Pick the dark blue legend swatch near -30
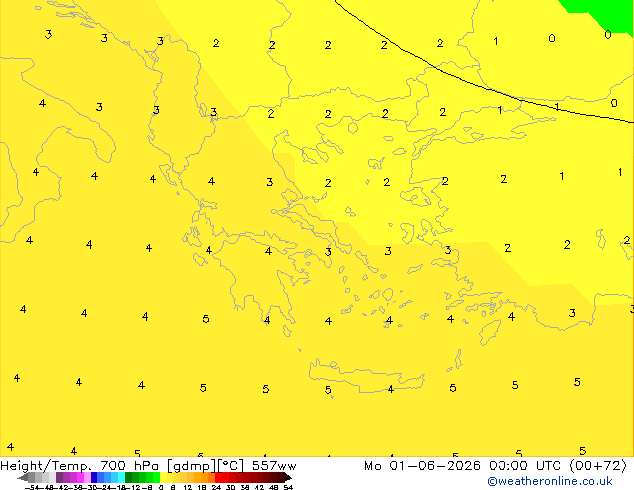Image resolution: width=634 pixels, height=490 pixels. pyautogui.click(x=94, y=478)
